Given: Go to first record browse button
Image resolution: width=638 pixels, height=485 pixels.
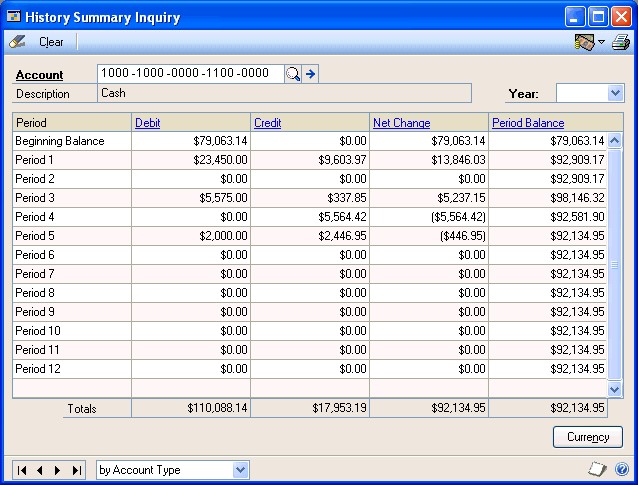Looking at the screenshot, I should [x=22, y=470].
